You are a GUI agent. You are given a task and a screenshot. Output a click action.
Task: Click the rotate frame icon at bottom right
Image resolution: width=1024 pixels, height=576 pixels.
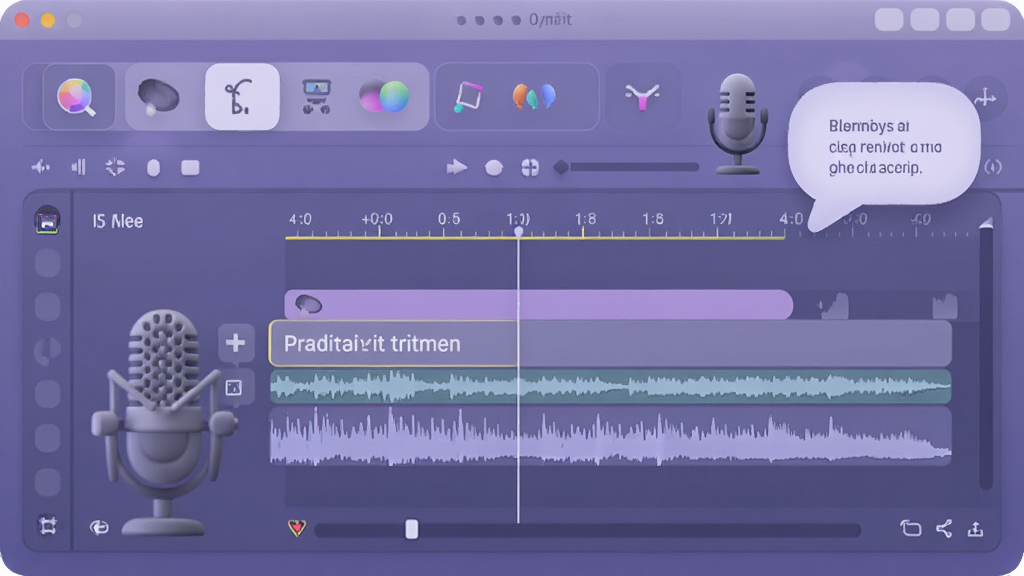coord(910,528)
